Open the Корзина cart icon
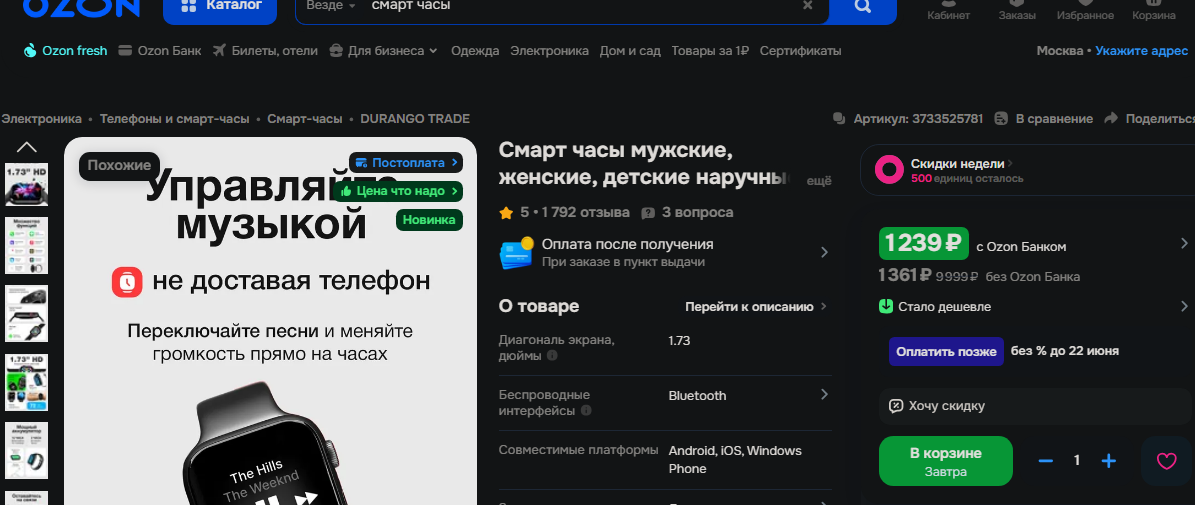The height and width of the screenshot is (505, 1195). click(x=1154, y=10)
